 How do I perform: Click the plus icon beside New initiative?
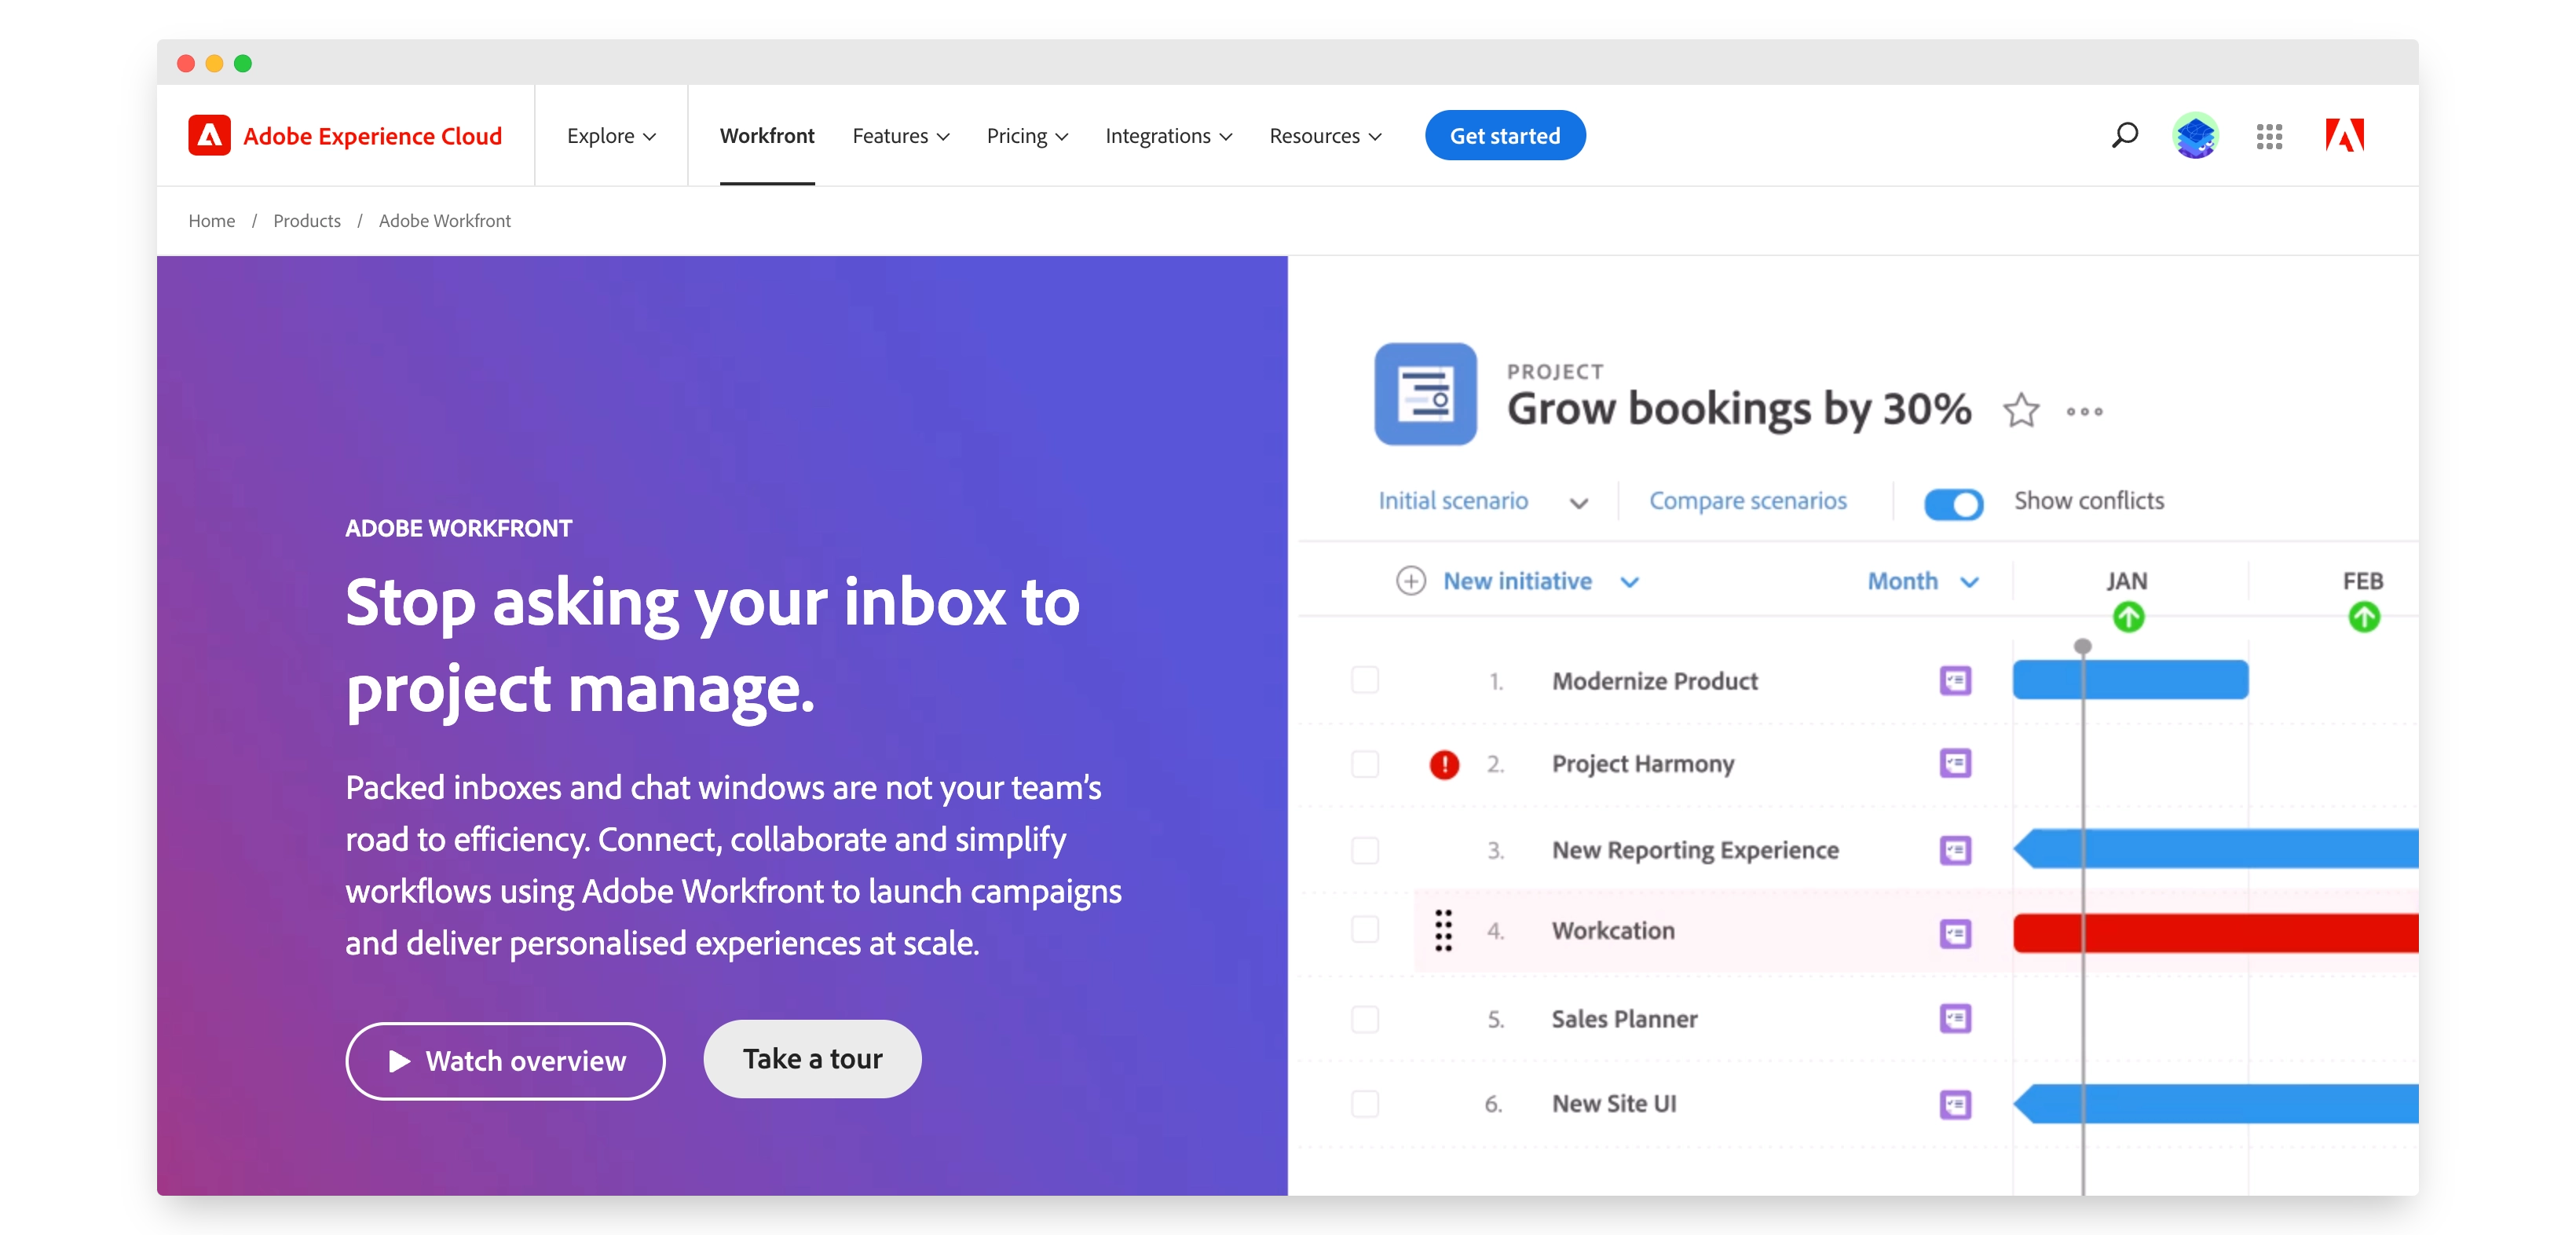pyautogui.click(x=1410, y=581)
